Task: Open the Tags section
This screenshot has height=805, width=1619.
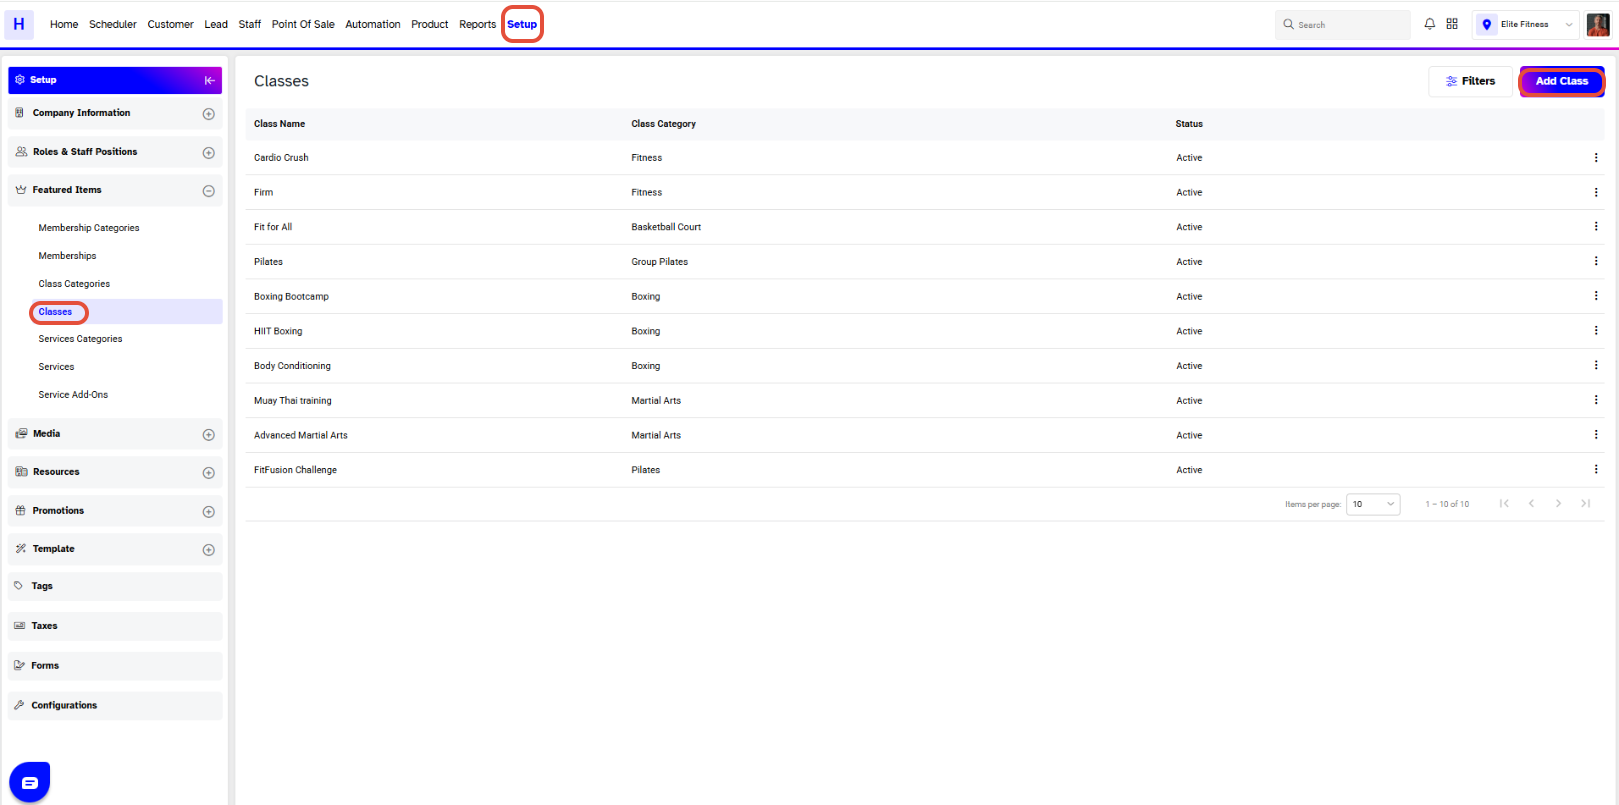Action: [x=115, y=586]
